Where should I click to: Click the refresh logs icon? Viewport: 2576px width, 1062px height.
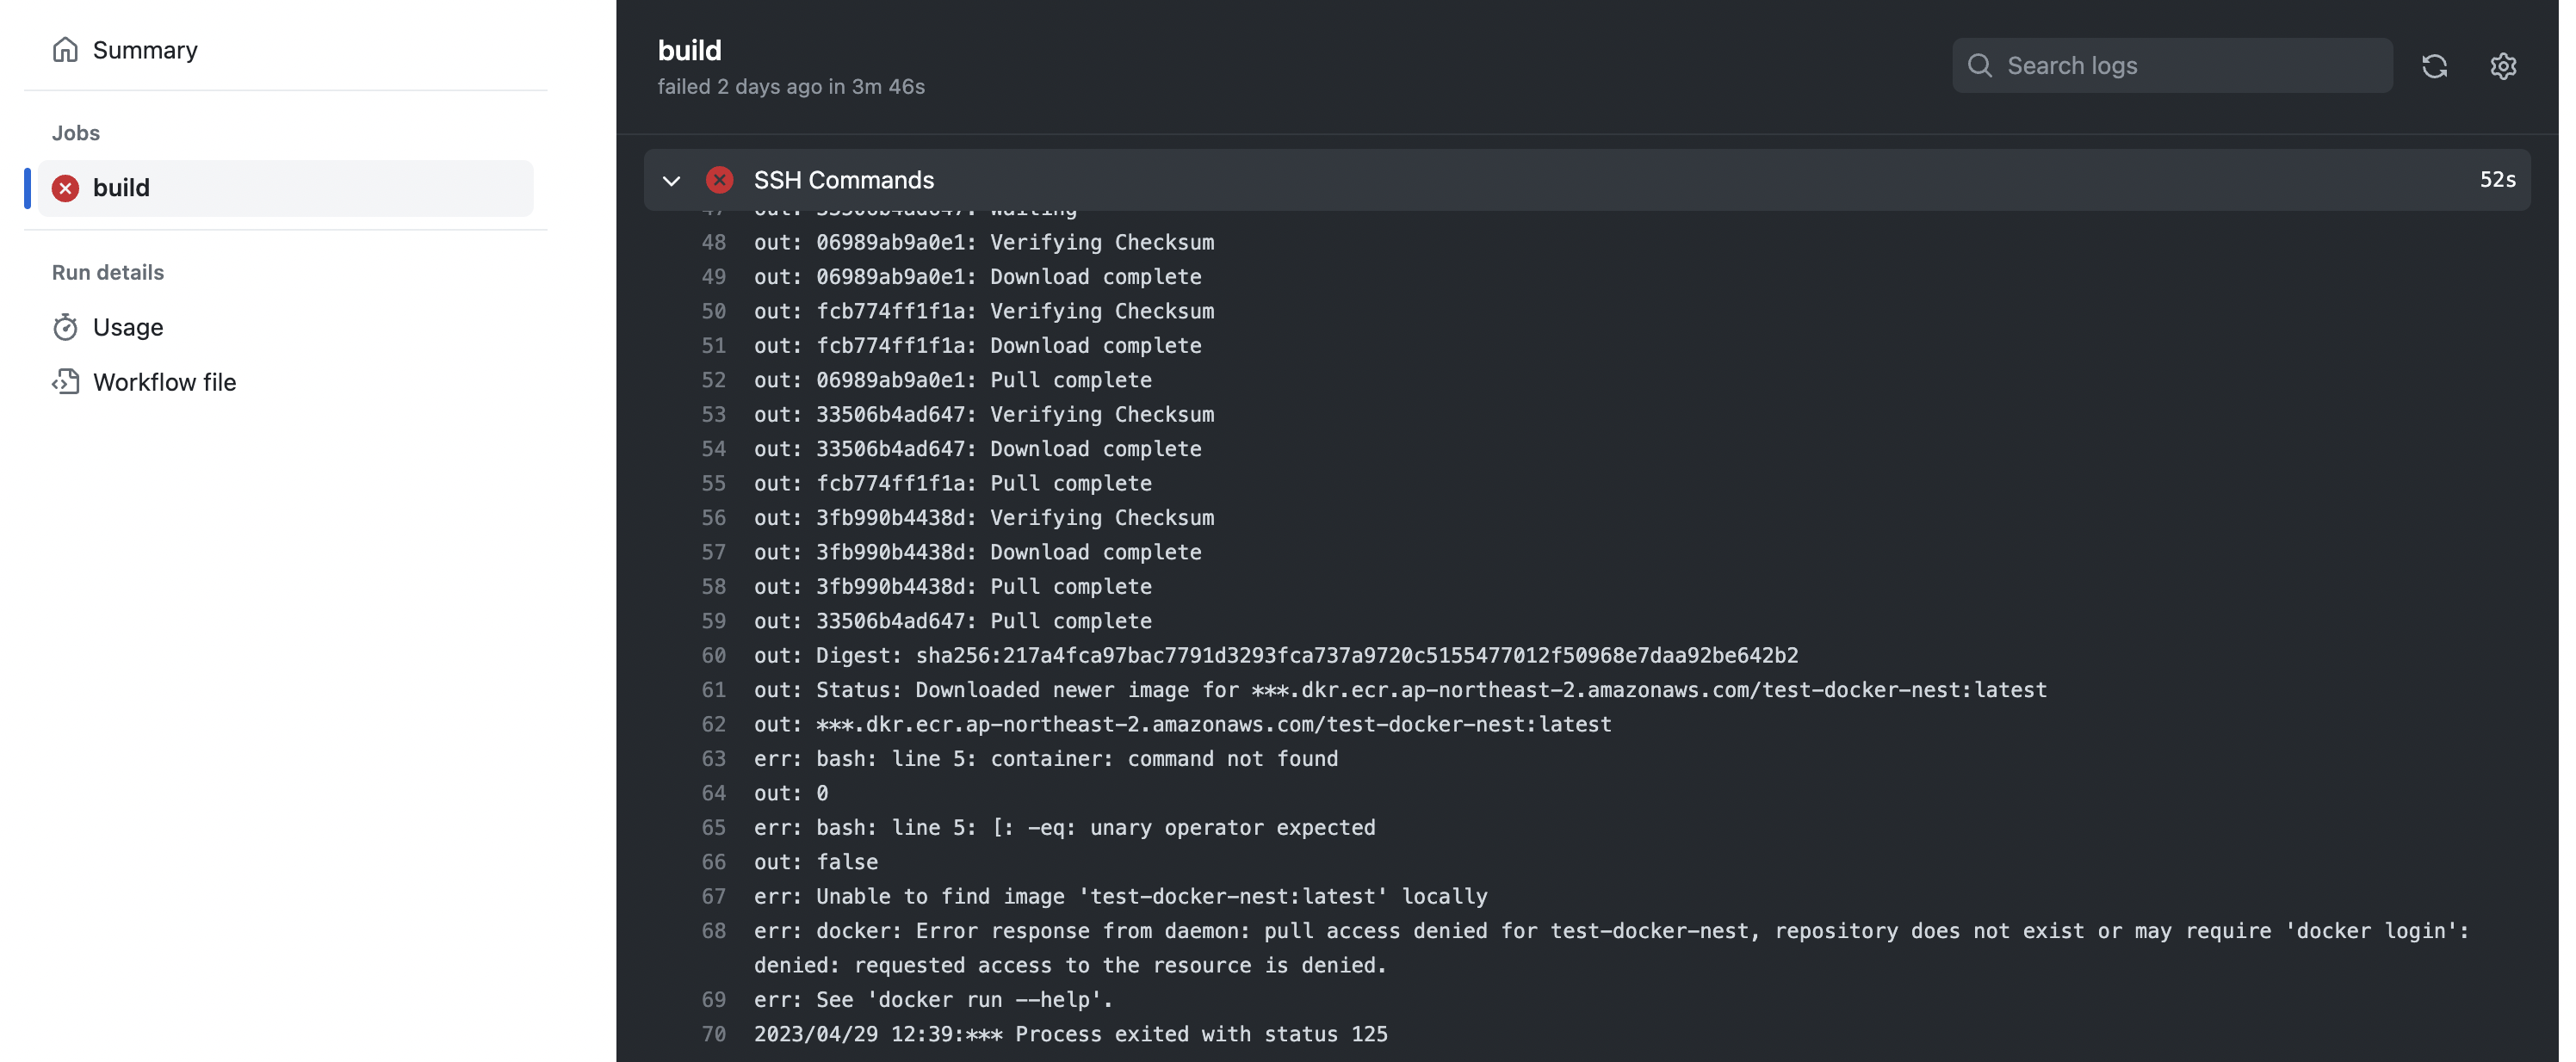pyautogui.click(x=2434, y=66)
